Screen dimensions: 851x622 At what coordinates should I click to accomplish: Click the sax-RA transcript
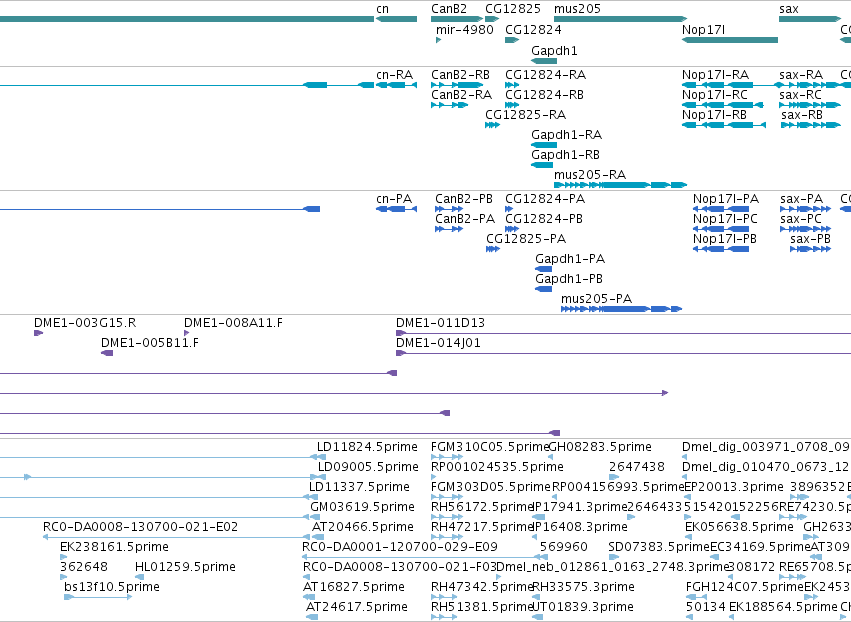click(809, 85)
